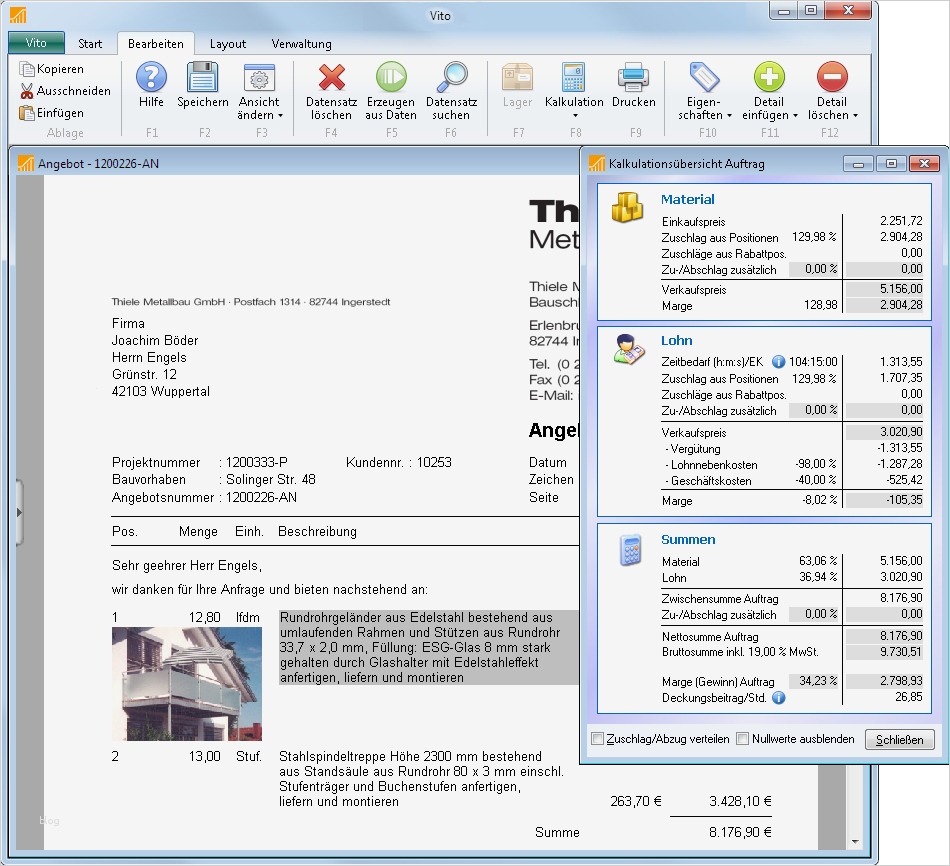Click the Hilfe help icon
The image size is (950, 866).
coord(151,78)
